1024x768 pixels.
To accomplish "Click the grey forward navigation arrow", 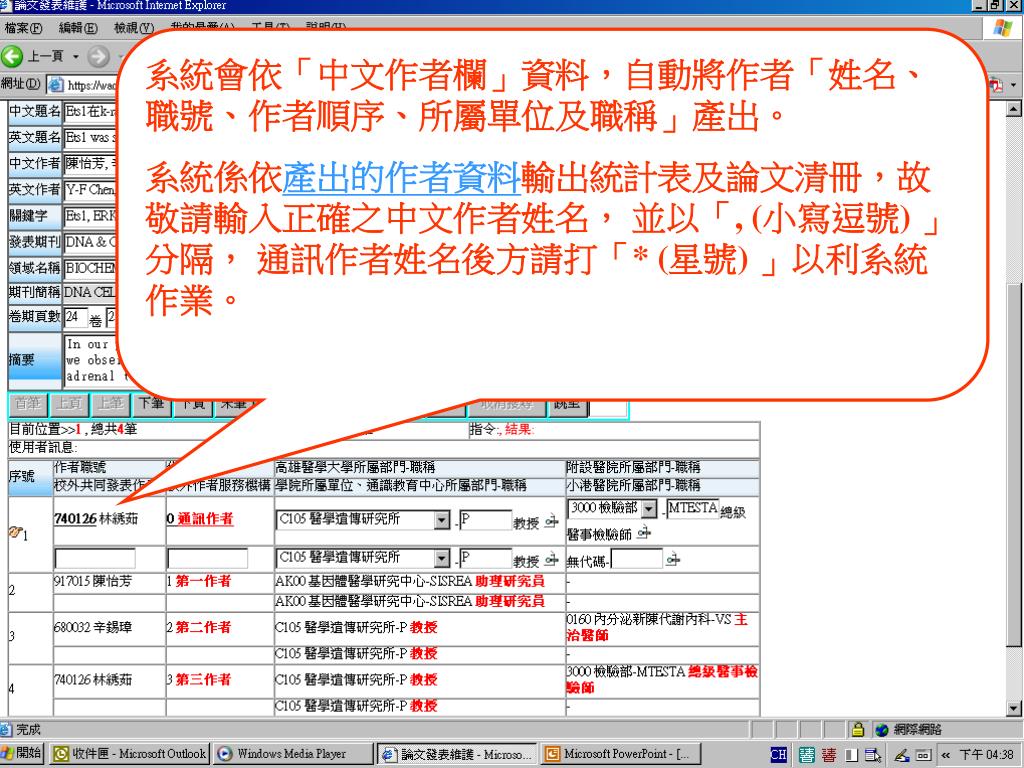I will tap(98, 57).
